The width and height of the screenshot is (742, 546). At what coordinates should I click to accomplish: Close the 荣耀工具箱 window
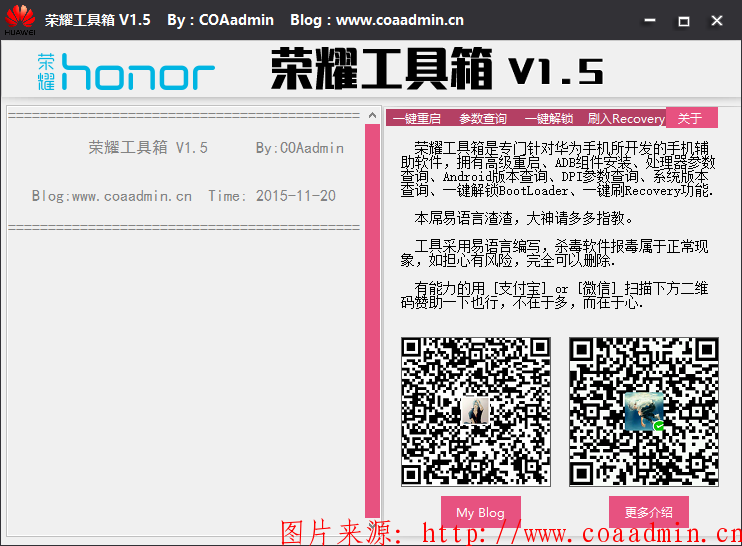pyautogui.click(x=716, y=20)
